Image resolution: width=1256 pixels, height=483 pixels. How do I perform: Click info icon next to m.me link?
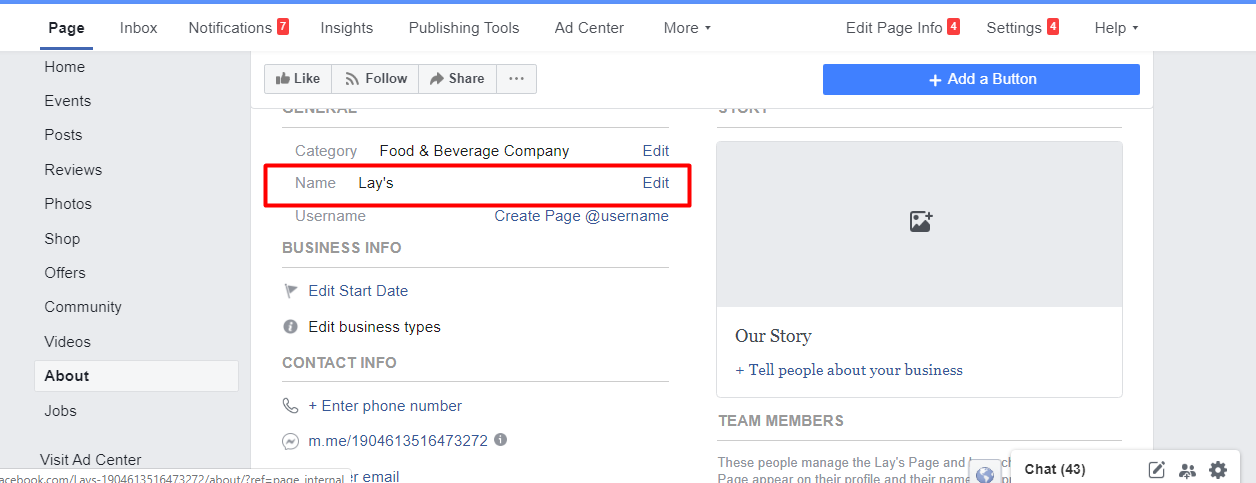501,439
